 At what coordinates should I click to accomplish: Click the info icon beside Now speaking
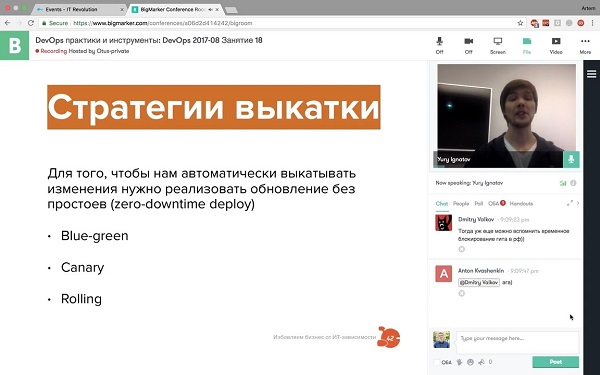[573, 183]
